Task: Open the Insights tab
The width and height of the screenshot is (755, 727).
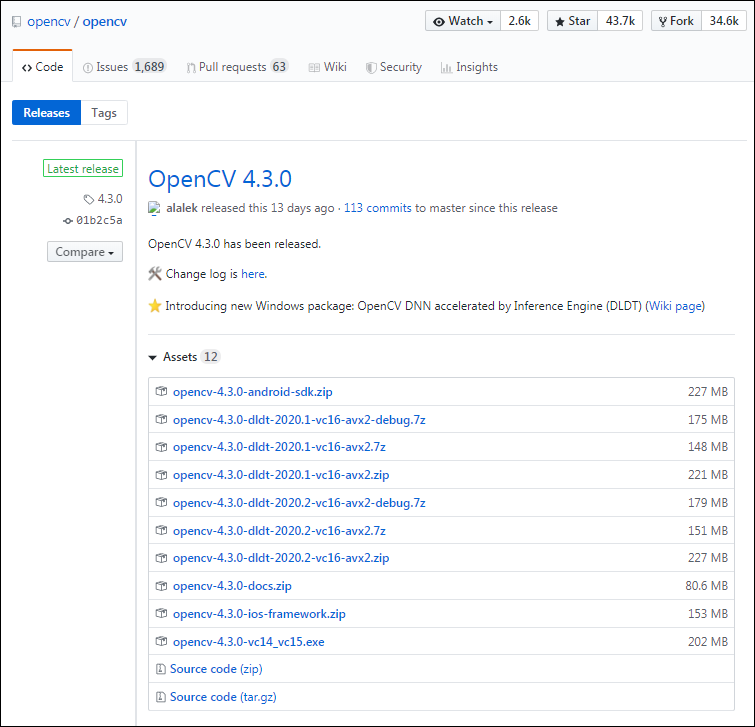Action: pyautogui.click(x=469, y=67)
